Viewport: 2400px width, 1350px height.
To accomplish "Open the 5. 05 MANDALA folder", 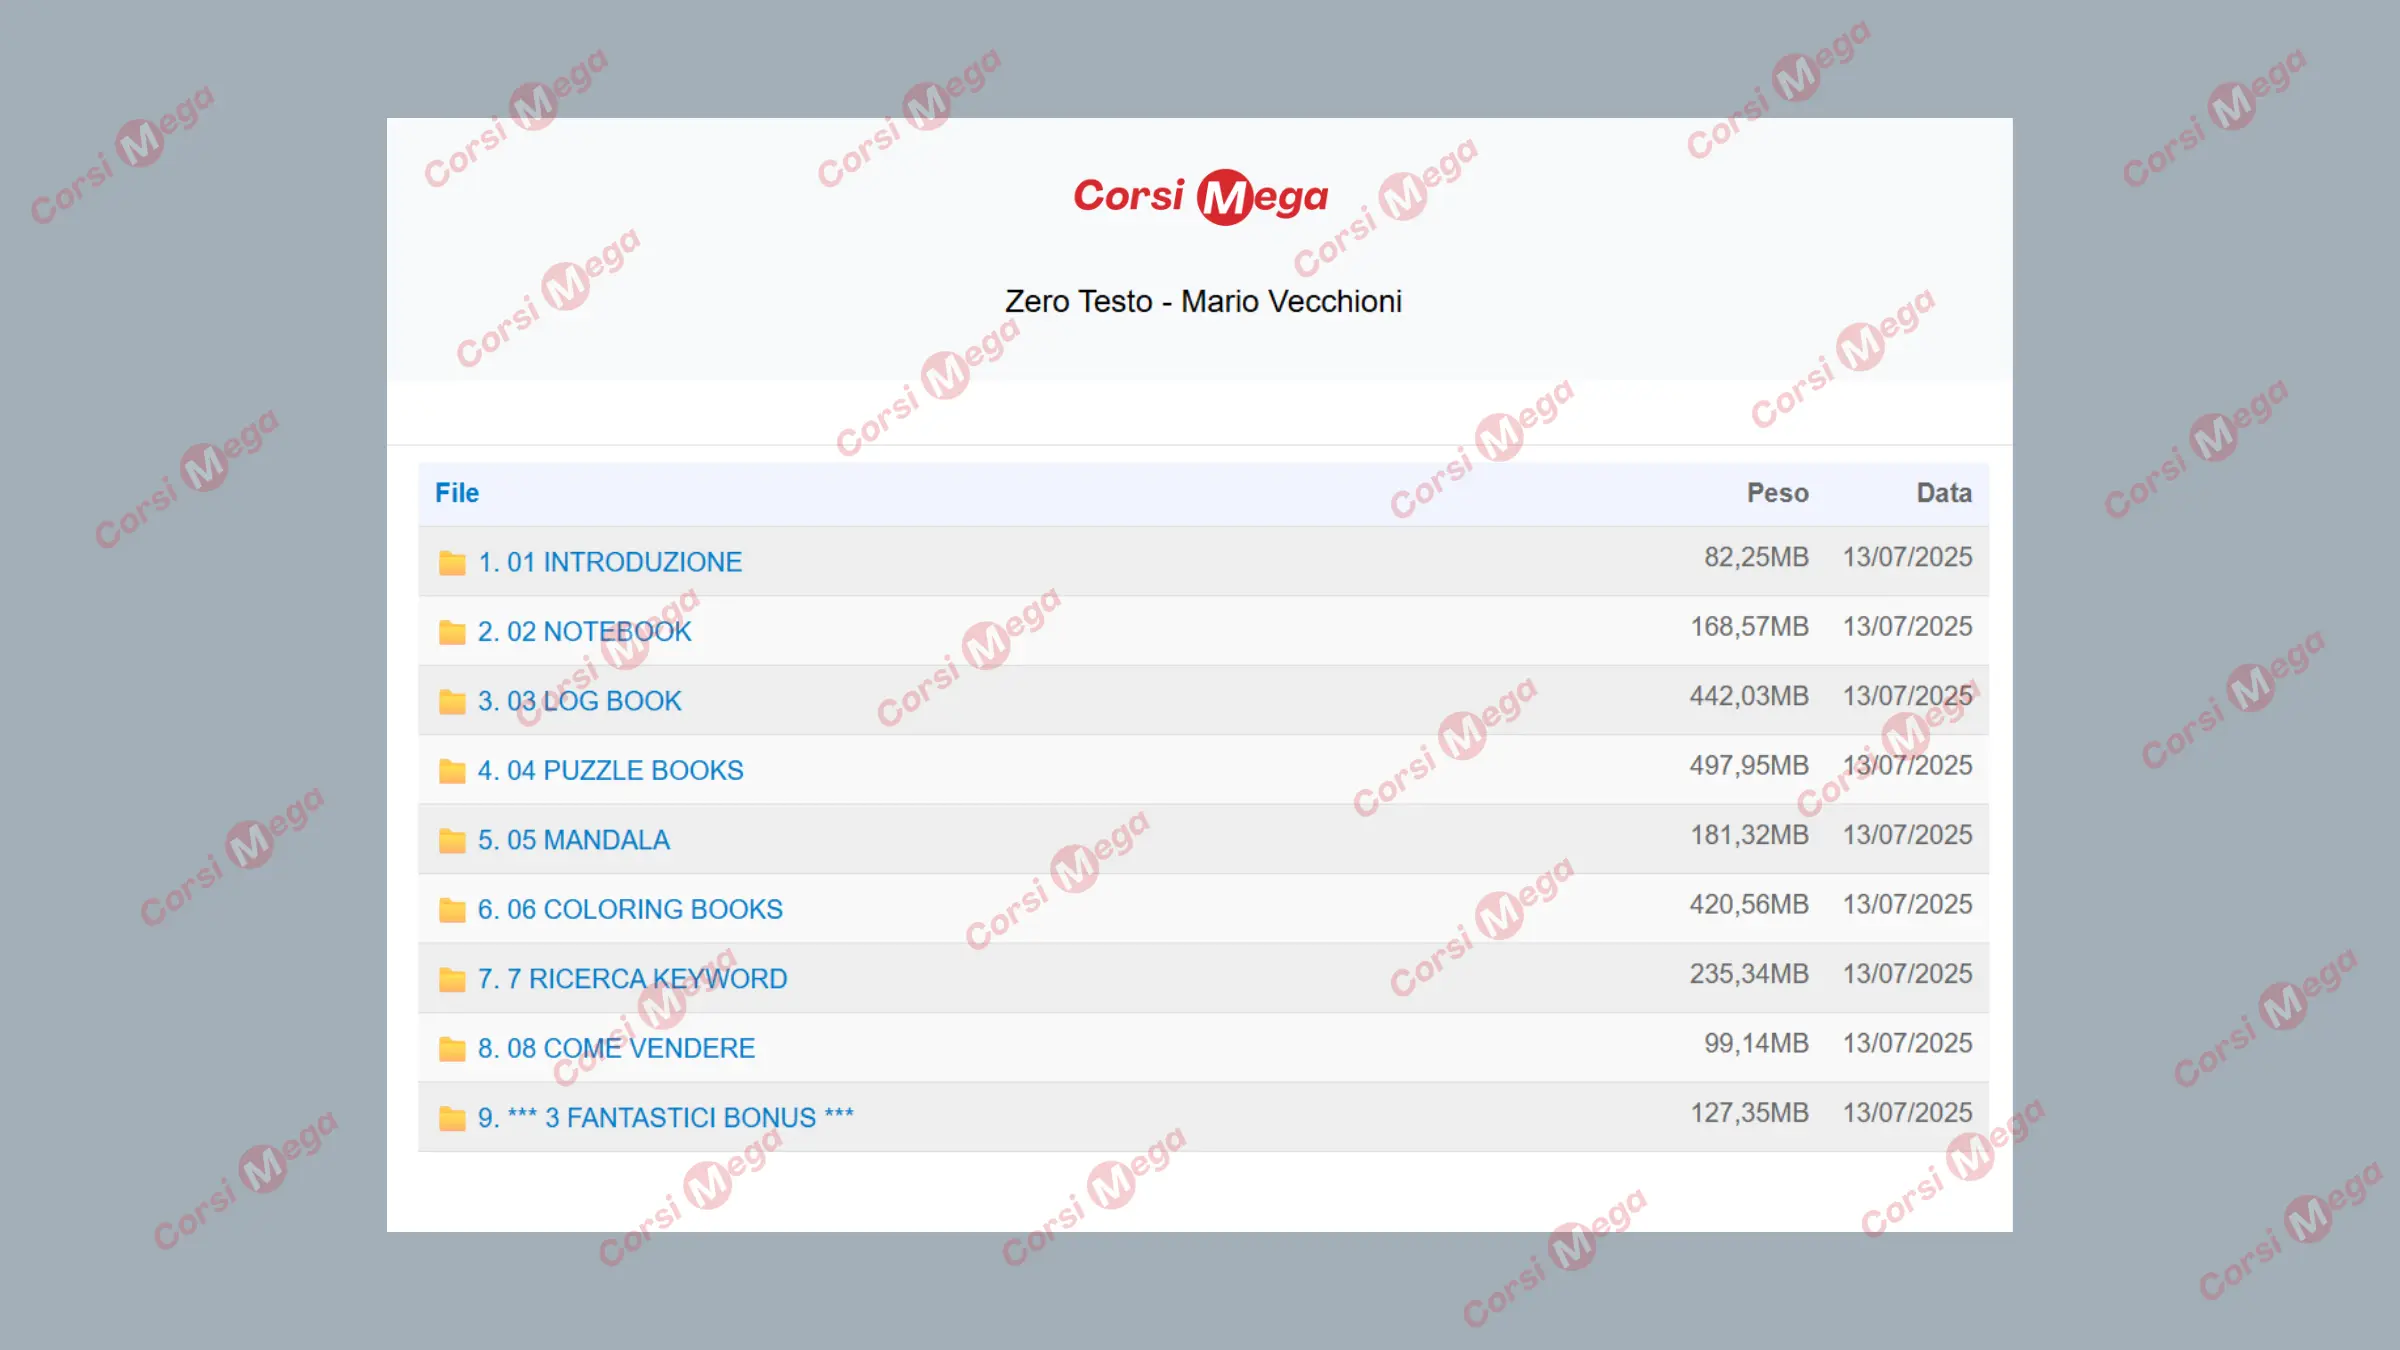I will tap(573, 840).
